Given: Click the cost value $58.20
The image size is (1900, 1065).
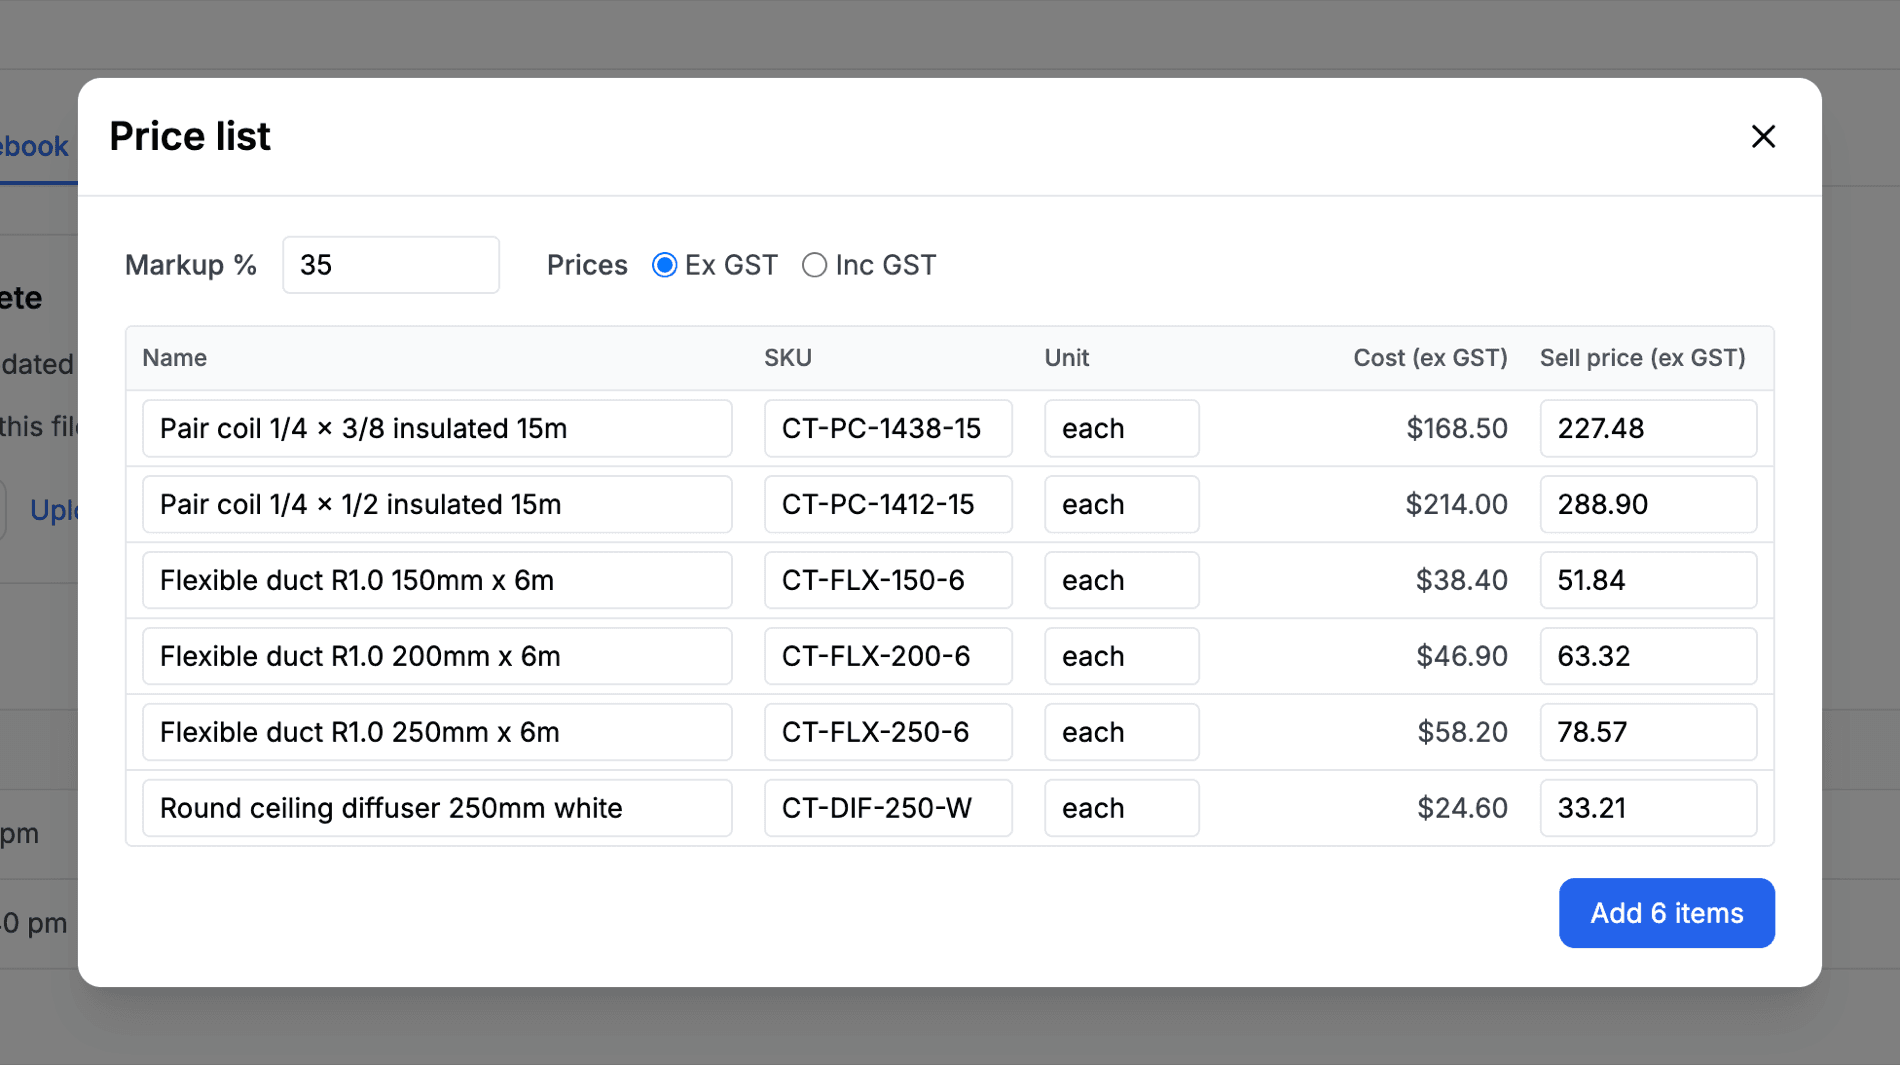Looking at the screenshot, I should (x=1462, y=732).
